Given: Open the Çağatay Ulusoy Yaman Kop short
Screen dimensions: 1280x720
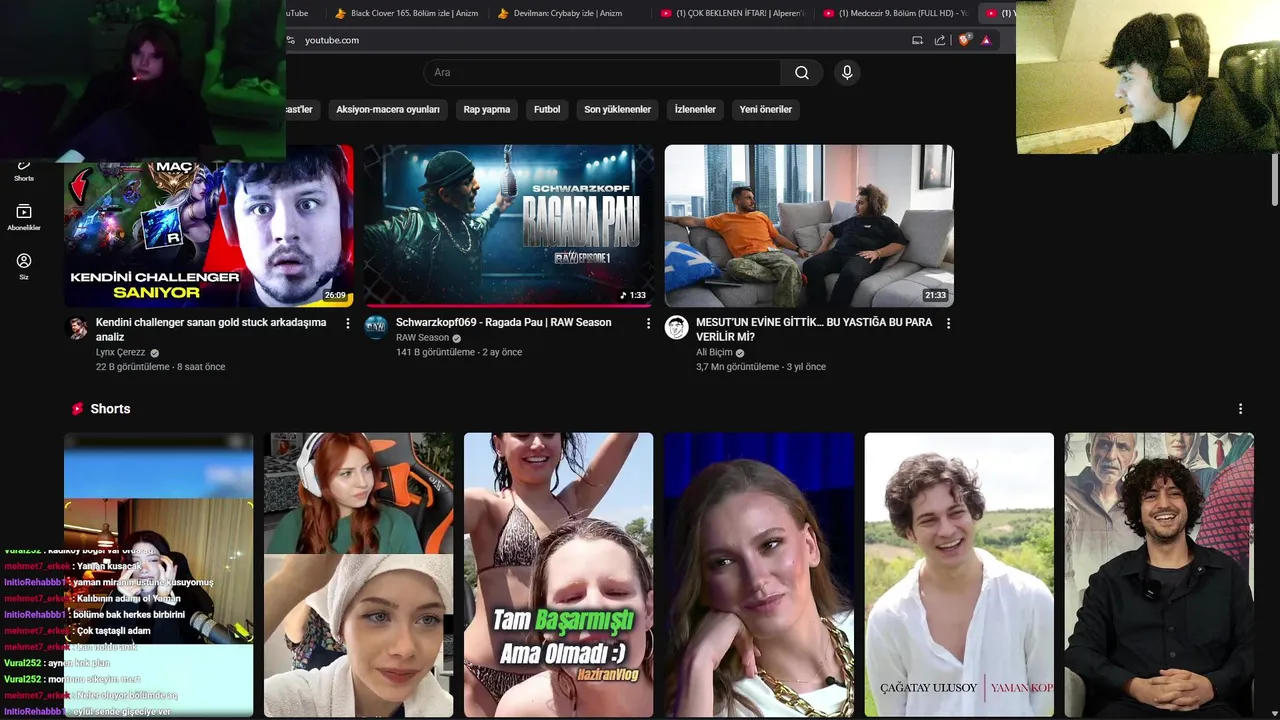Looking at the screenshot, I should tap(959, 575).
